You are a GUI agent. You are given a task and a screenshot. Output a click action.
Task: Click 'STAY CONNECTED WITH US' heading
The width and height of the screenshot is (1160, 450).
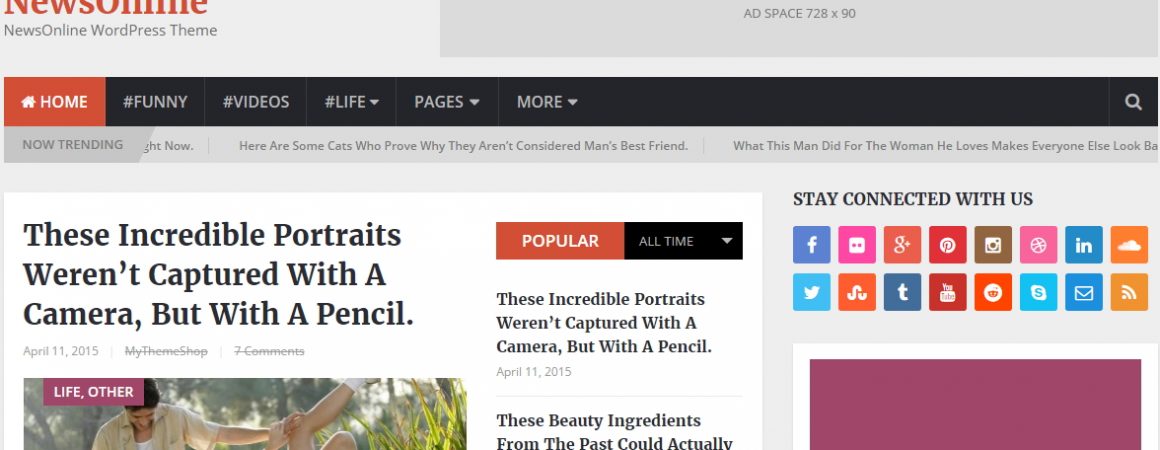point(913,199)
